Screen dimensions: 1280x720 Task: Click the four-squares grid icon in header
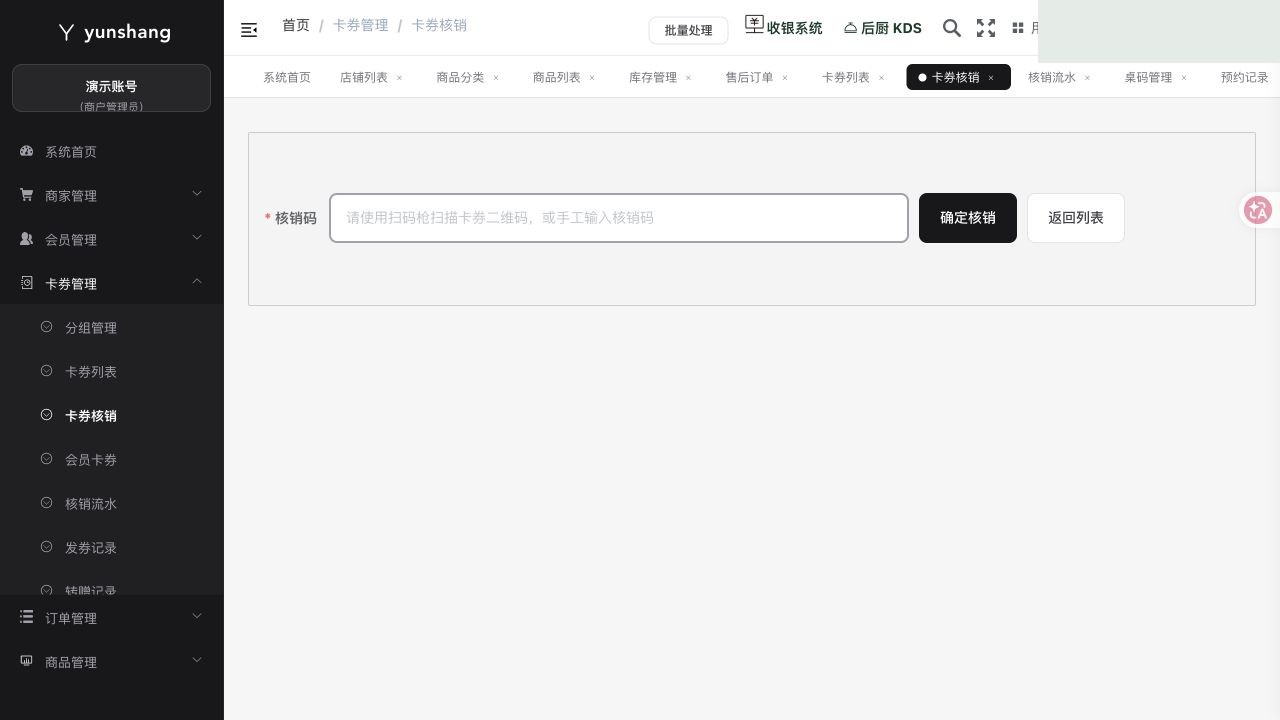coord(1018,28)
